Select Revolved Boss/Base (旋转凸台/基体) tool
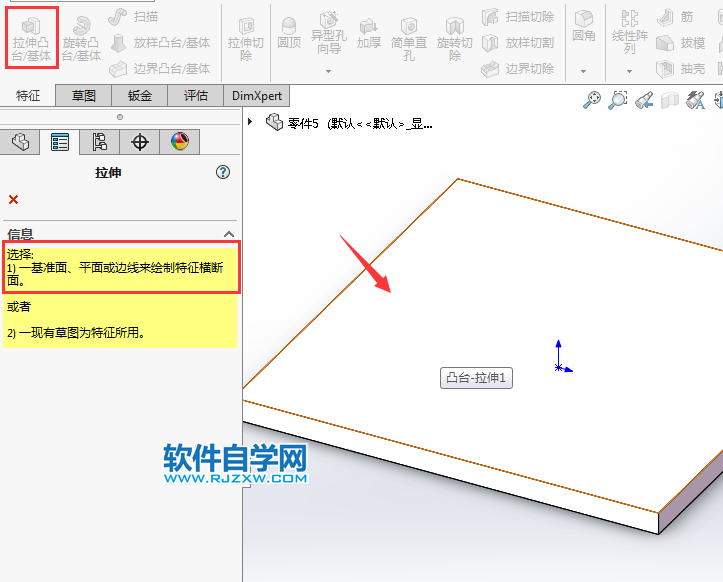Viewport: 723px width, 582px height. point(81,38)
